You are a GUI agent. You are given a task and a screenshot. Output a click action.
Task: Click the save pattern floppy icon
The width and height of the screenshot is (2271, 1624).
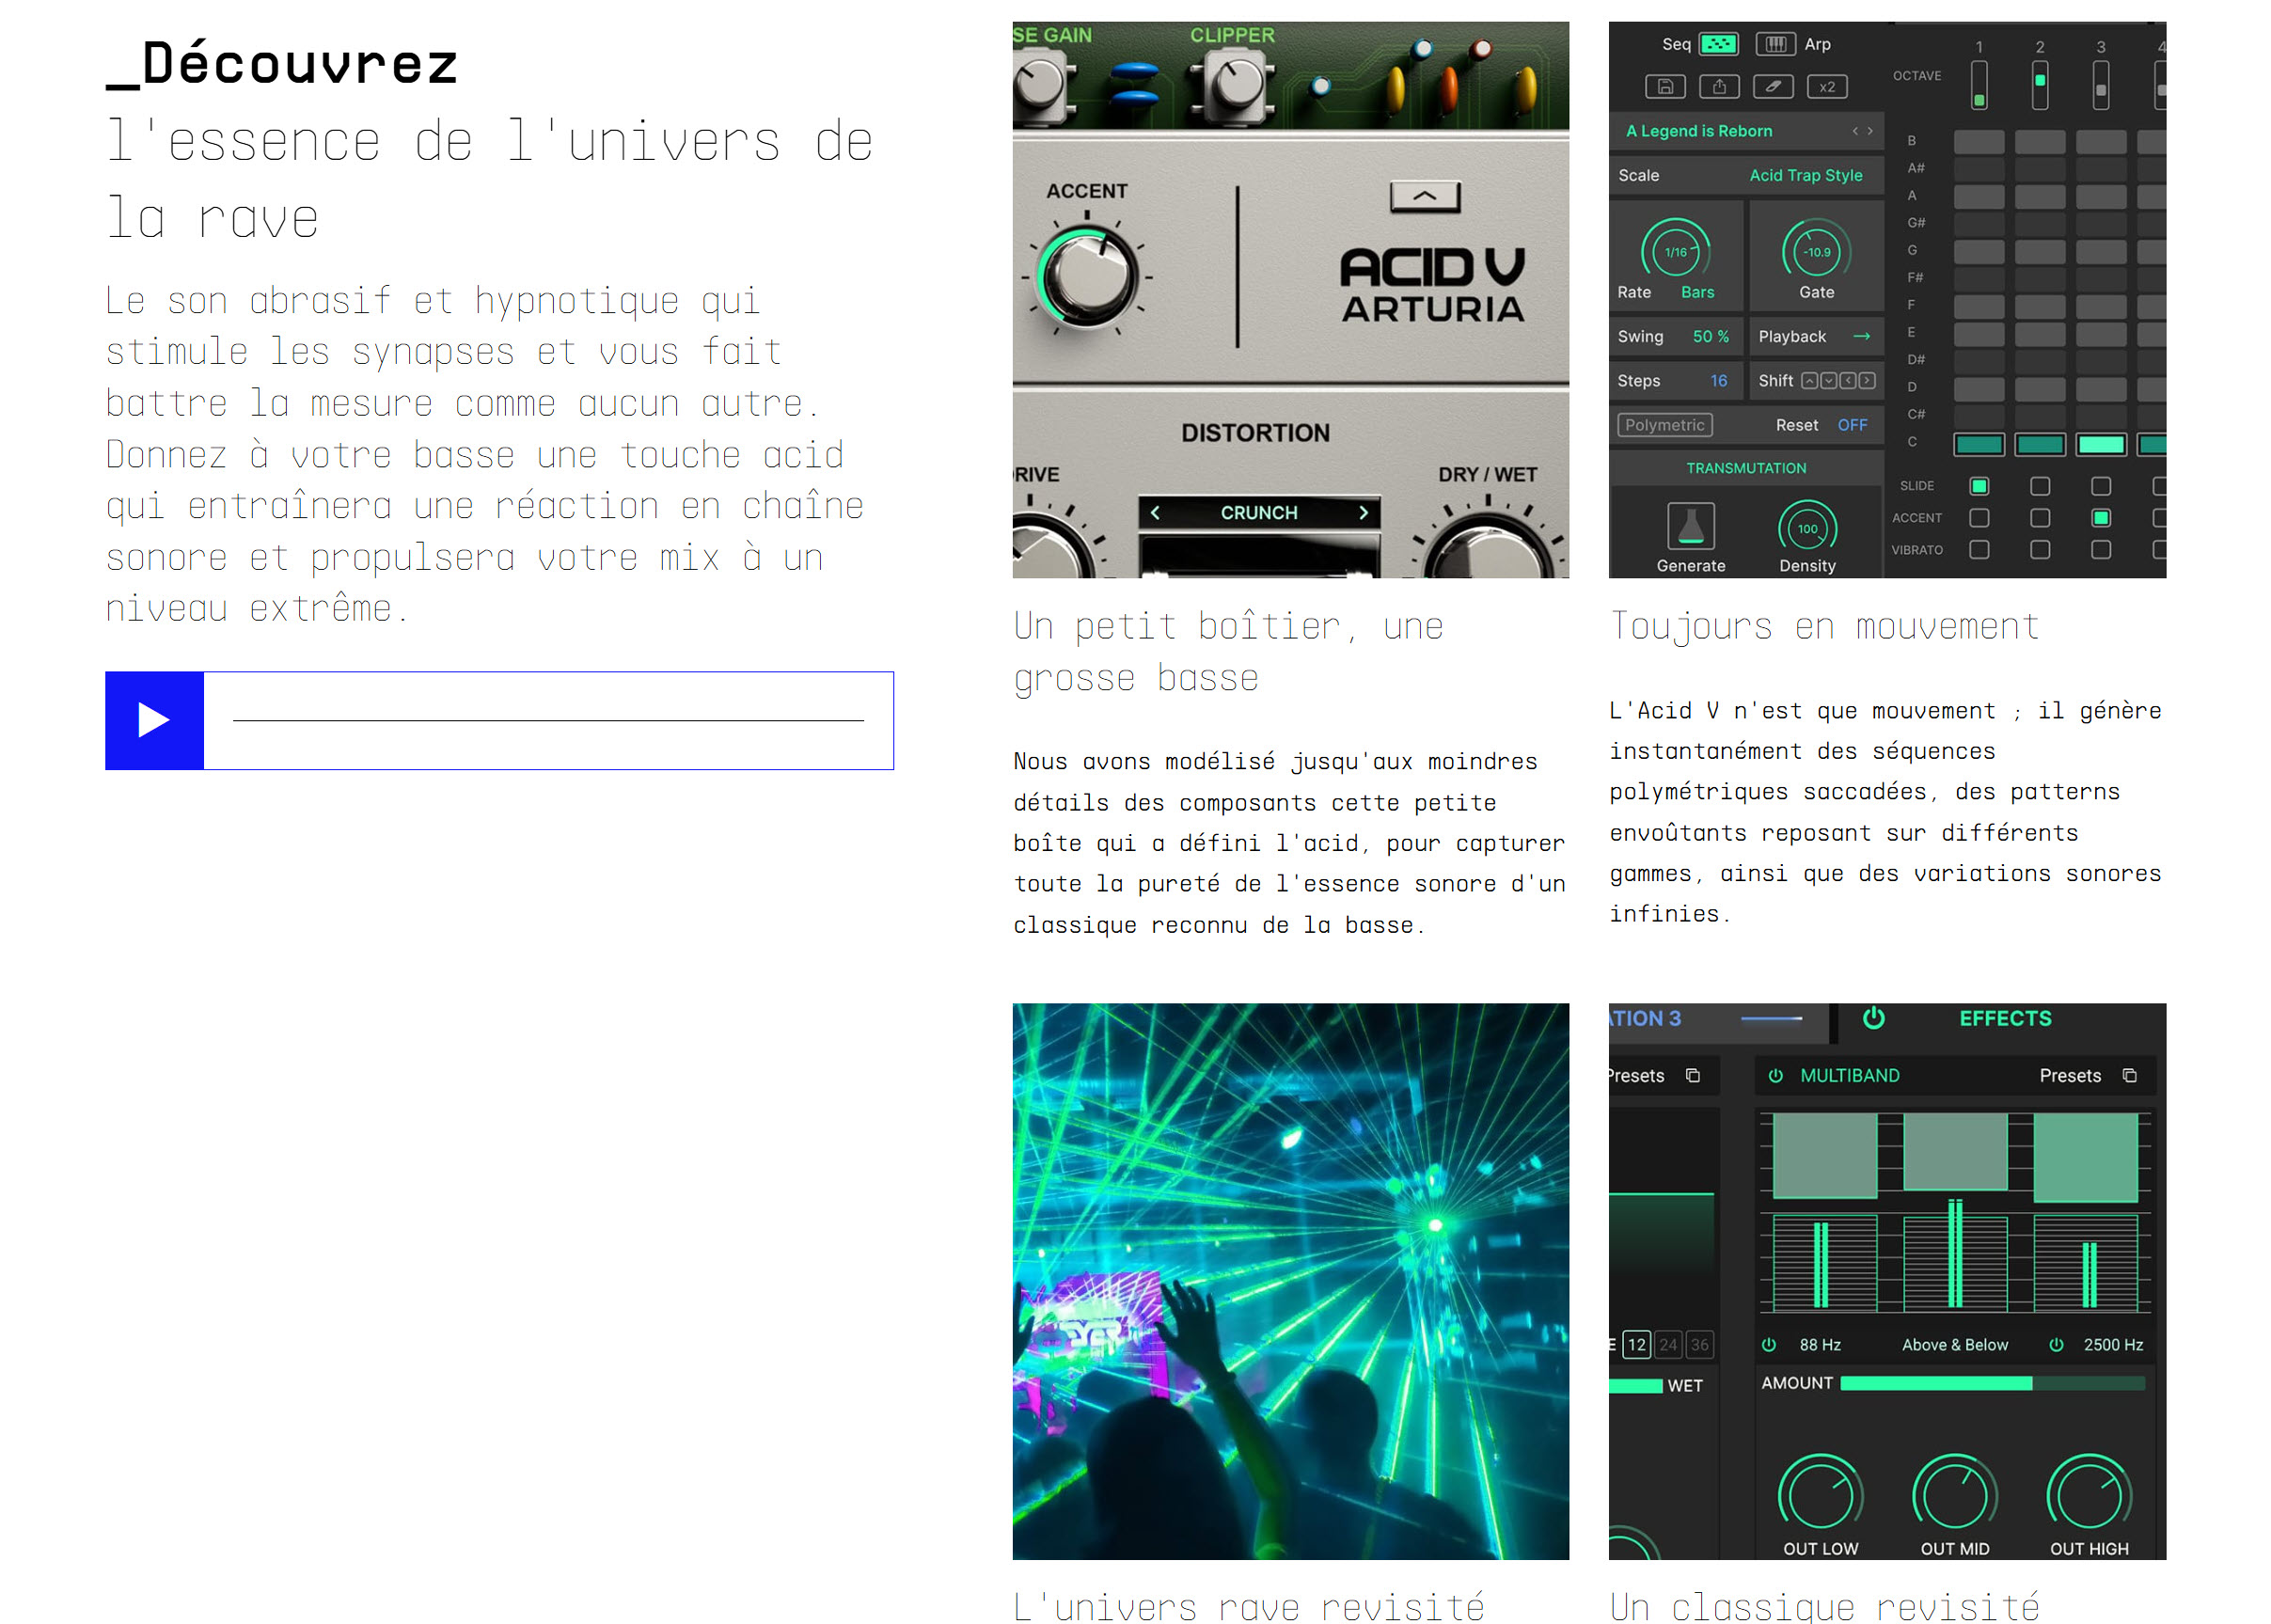pos(1665,87)
